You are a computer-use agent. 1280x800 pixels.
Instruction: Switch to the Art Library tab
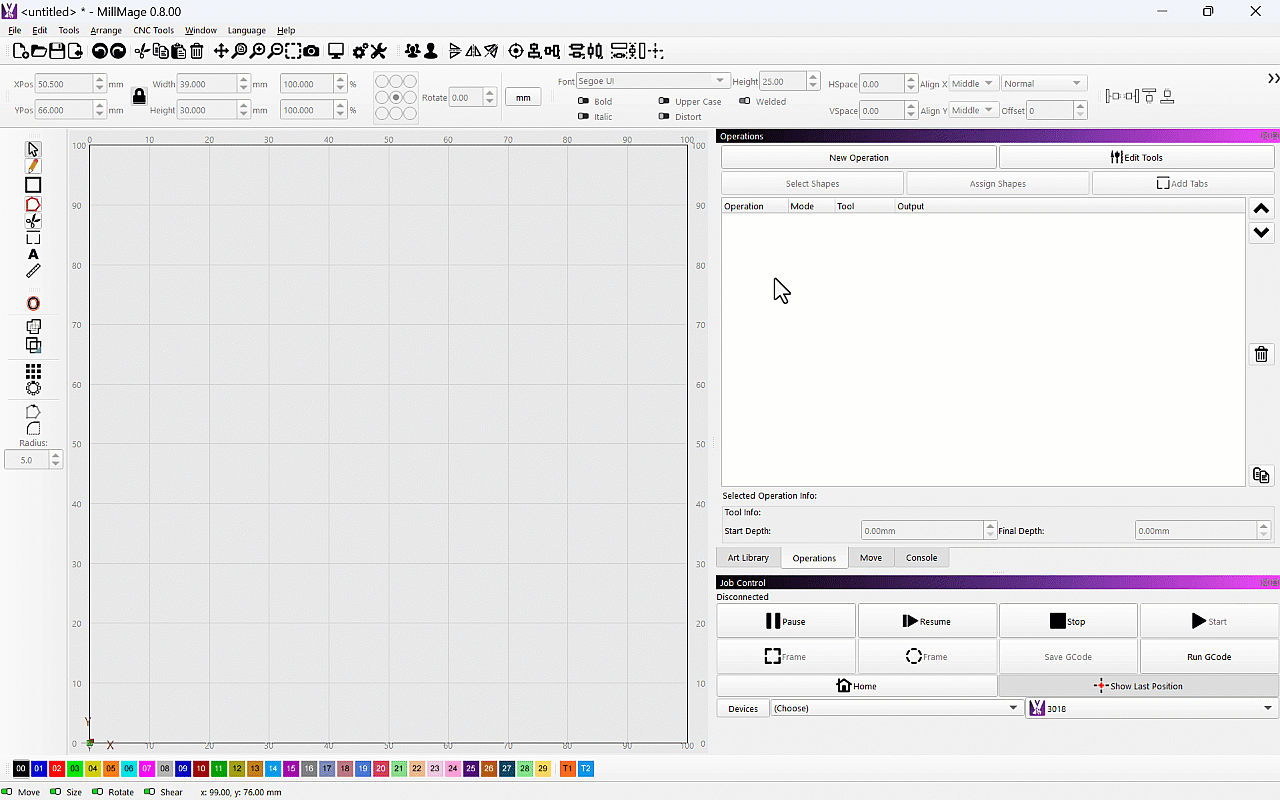(x=748, y=558)
